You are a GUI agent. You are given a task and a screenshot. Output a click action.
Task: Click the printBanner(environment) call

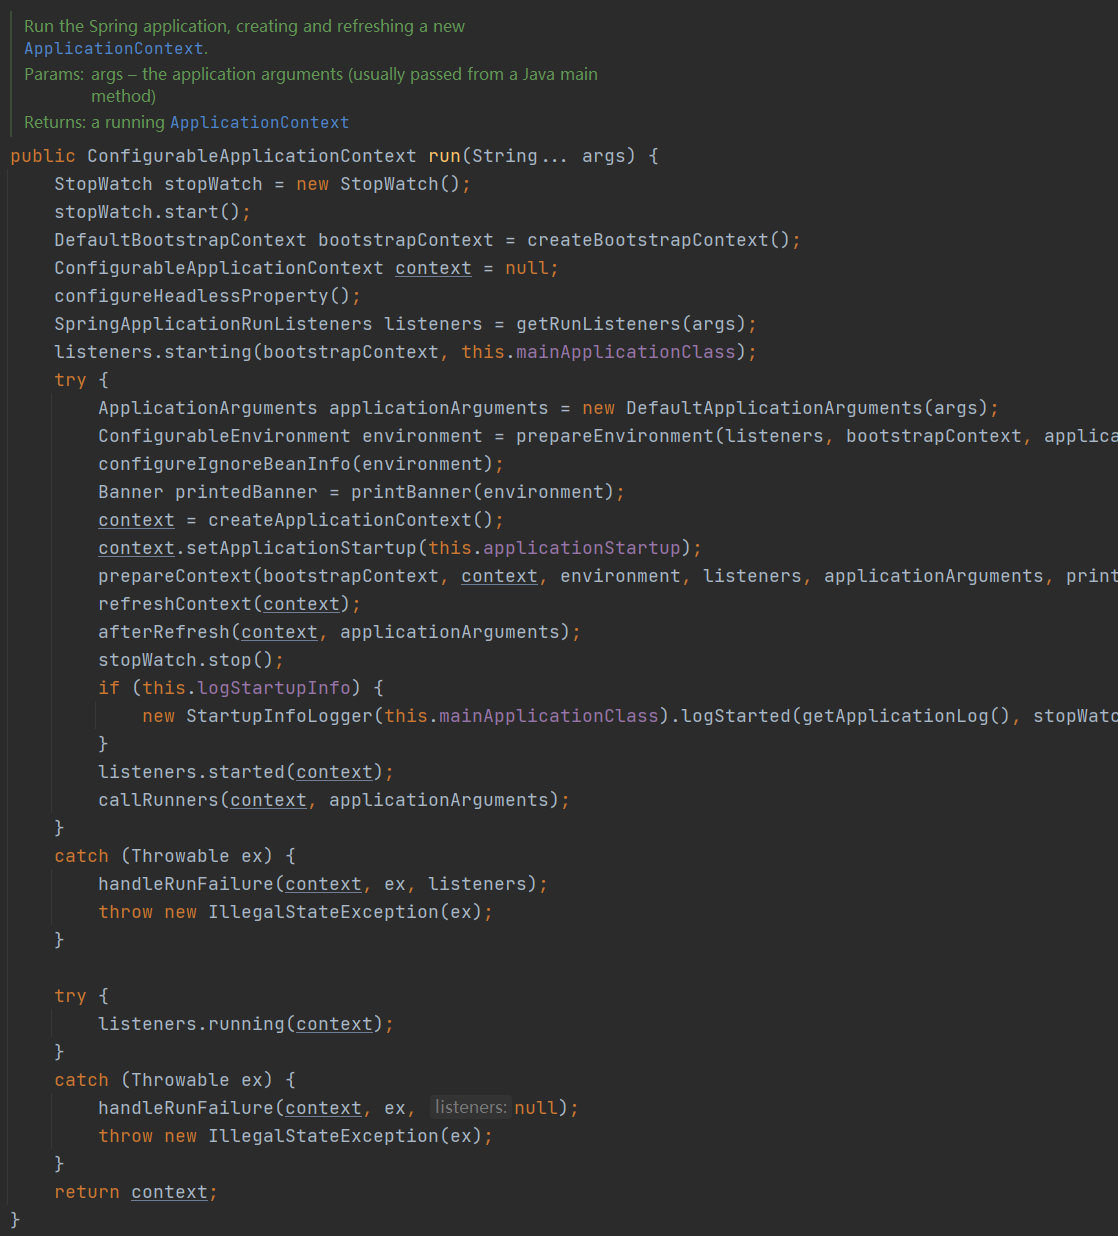pyautogui.click(x=482, y=492)
